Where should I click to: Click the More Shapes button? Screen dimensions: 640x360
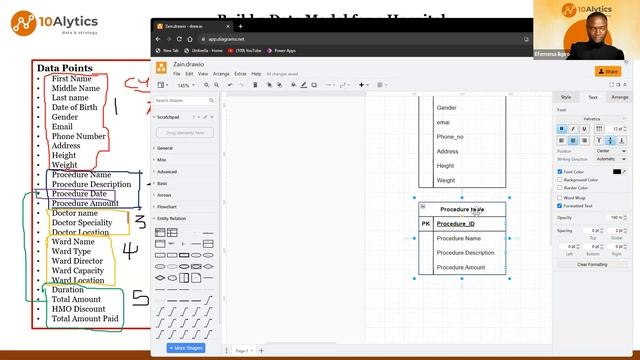pos(186,348)
